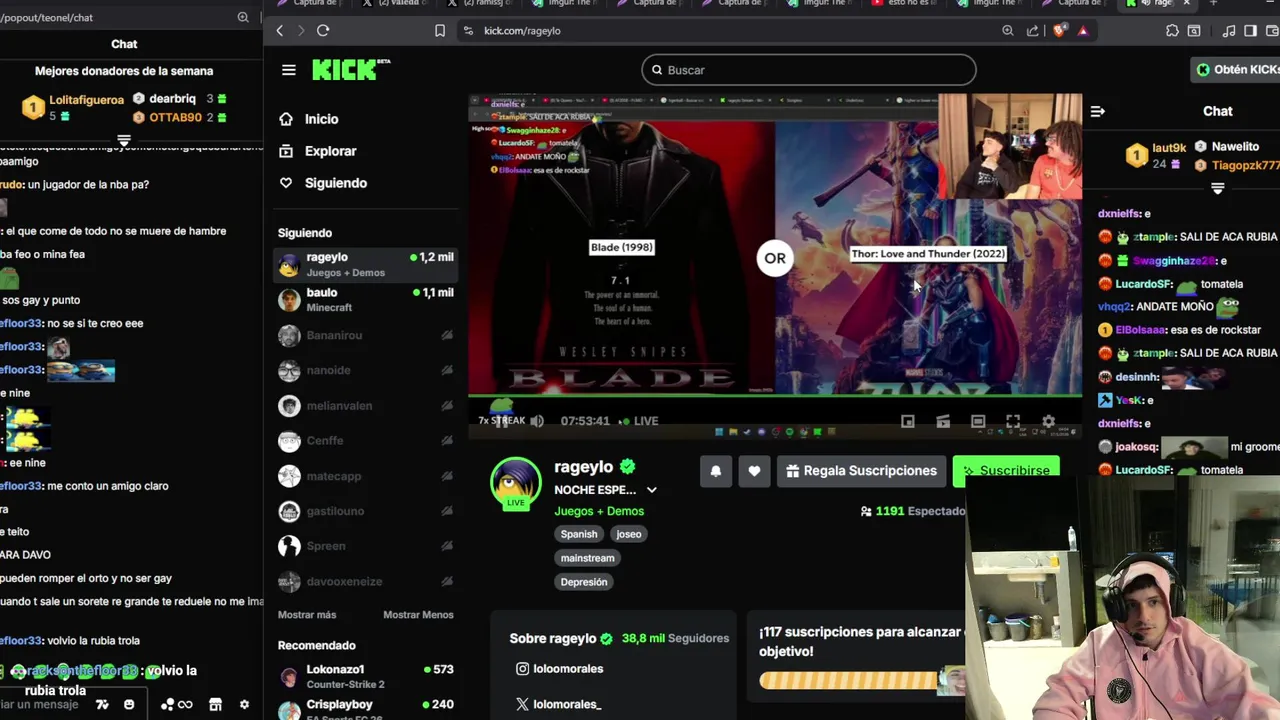The image size is (1280, 720).
Task: Open recommended channel Lokonazo1
Action: [x=366, y=676]
